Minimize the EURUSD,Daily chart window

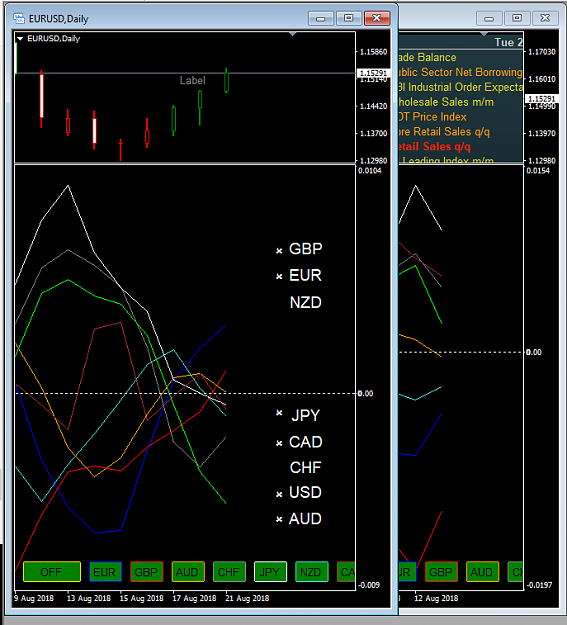pyautogui.click(x=321, y=18)
